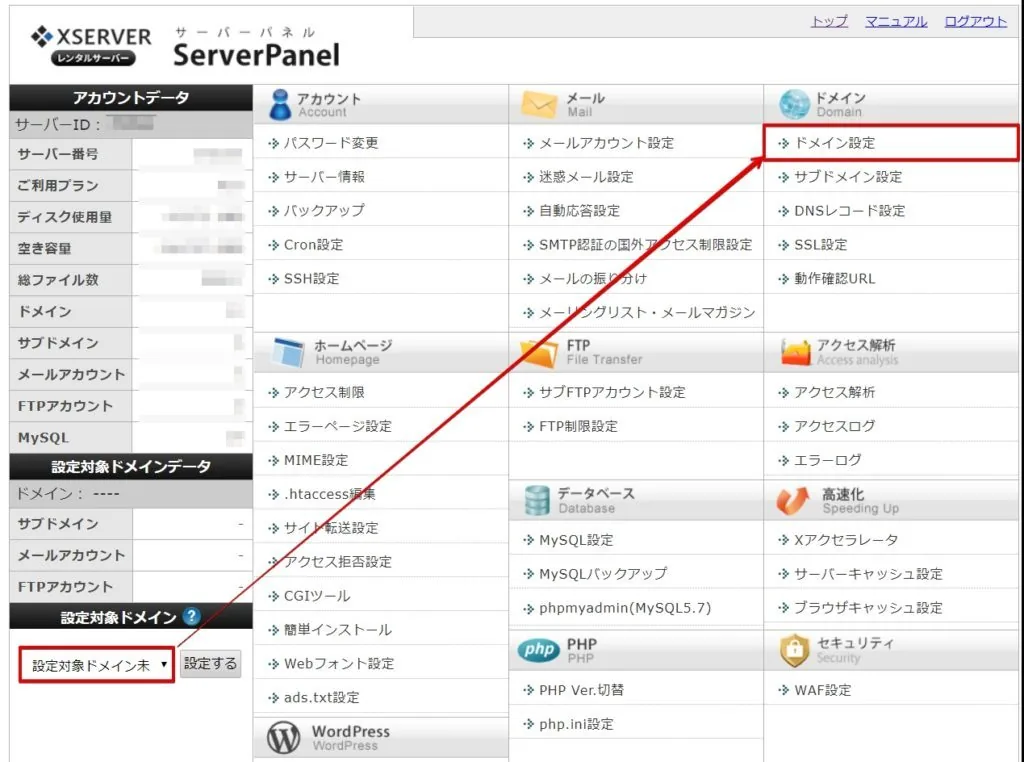Open MIME設定
The height and width of the screenshot is (762, 1024).
pos(315,460)
